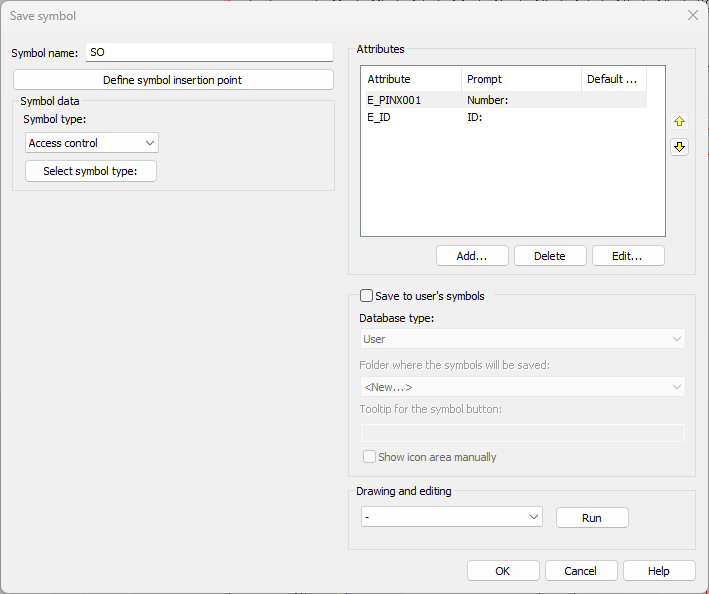Expand the Drawing and editing dropdown
This screenshot has width=709, height=594.
coord(452,517)
